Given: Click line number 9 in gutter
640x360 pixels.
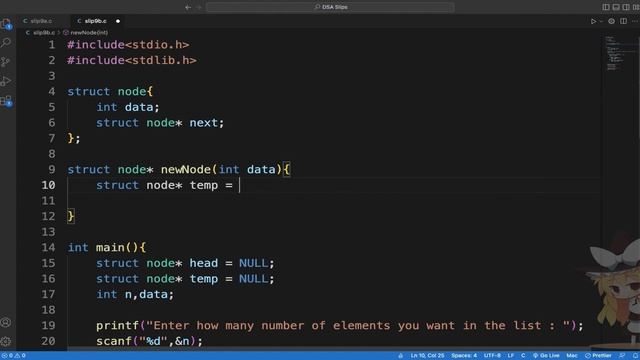Looking at the screenshot, I should click(51, 170).
